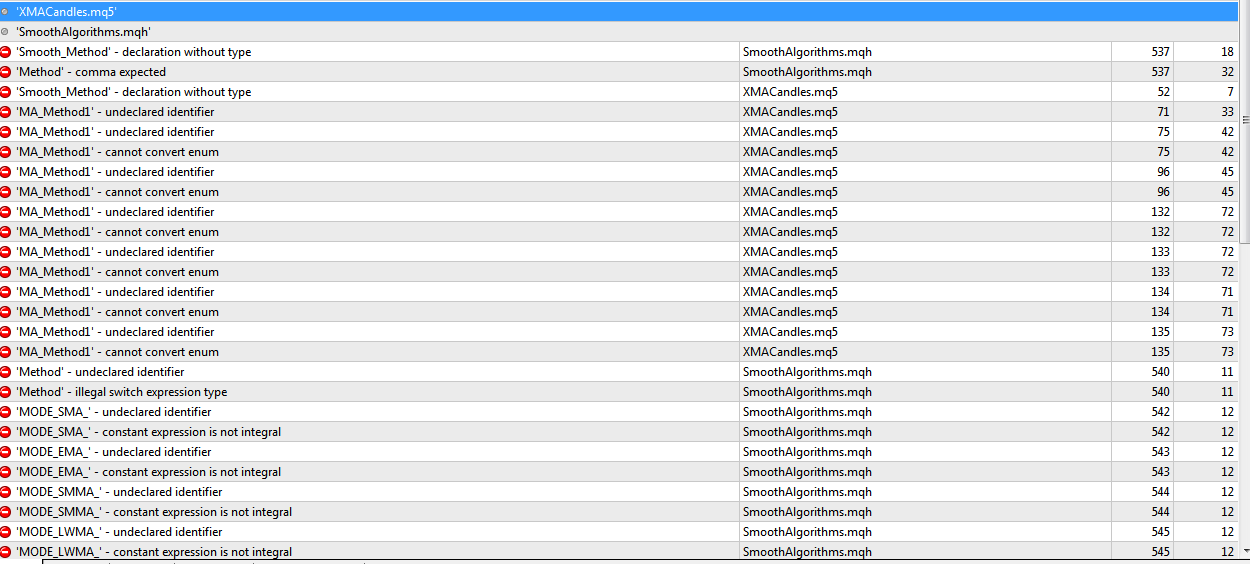Click line number 132 in 'MA_Method1' undeclared row
This screenshot has width=1250, height=564.
1160,211
